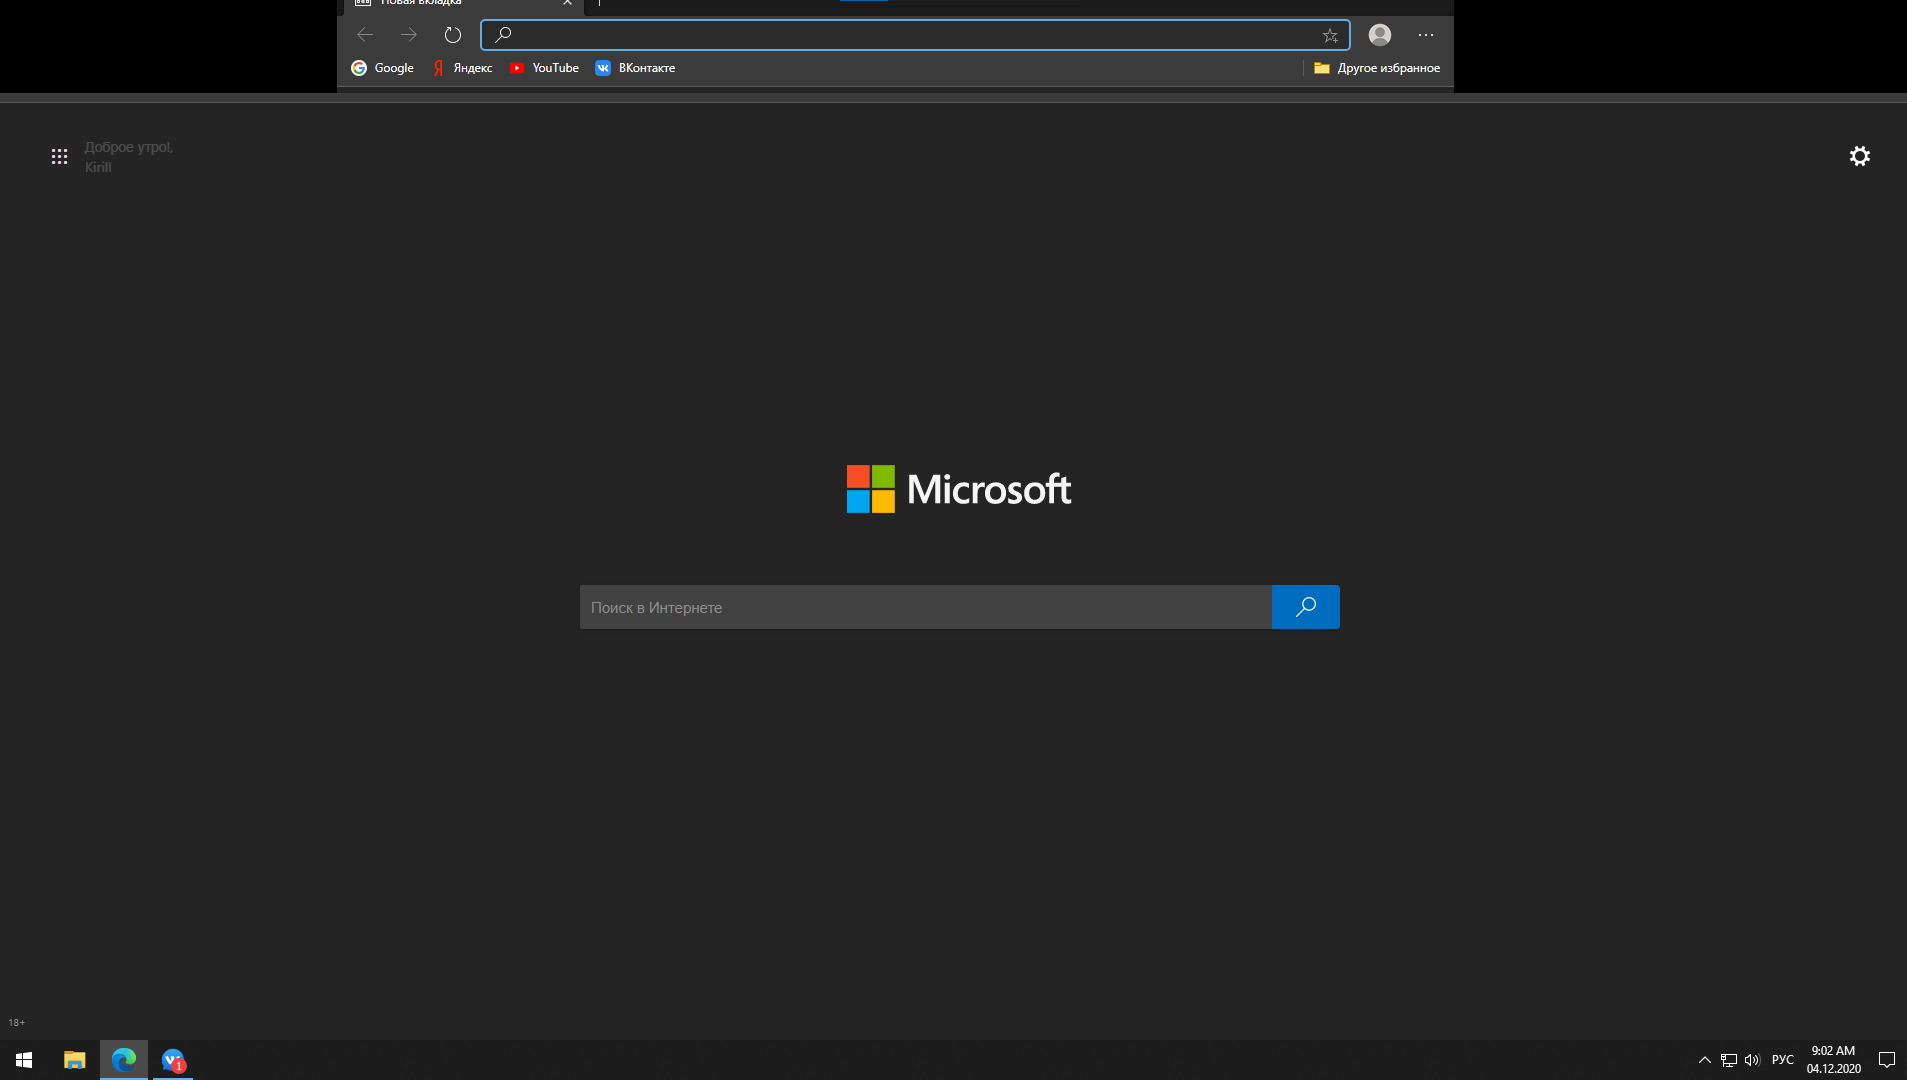Open the user profile avatar
Screen dimensions: 1907x1080
(x=1380, y=35)
